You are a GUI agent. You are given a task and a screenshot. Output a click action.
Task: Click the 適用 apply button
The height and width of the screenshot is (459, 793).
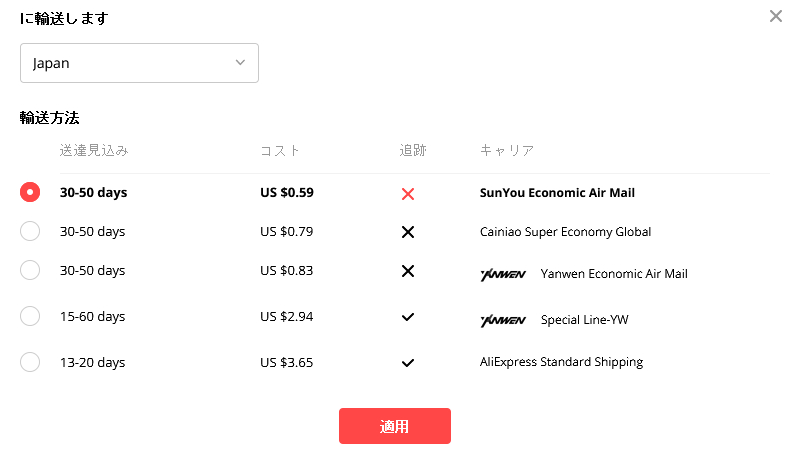394,426
